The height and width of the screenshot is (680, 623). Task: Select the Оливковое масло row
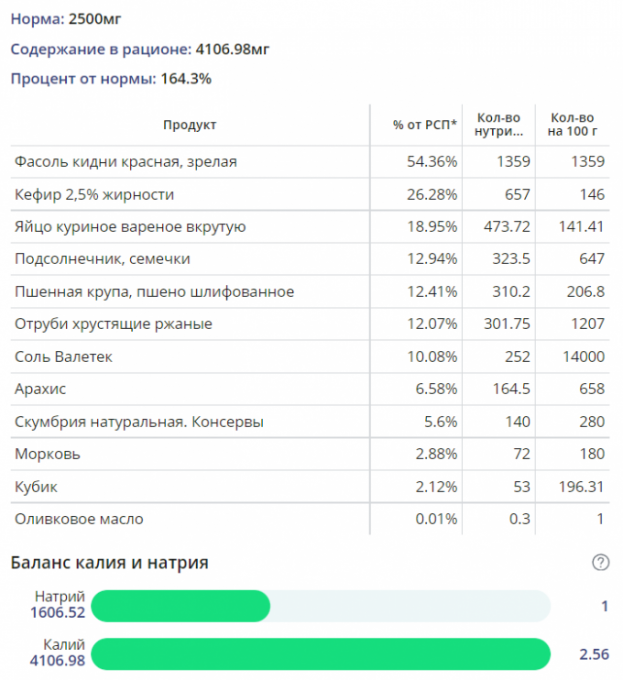79,519
